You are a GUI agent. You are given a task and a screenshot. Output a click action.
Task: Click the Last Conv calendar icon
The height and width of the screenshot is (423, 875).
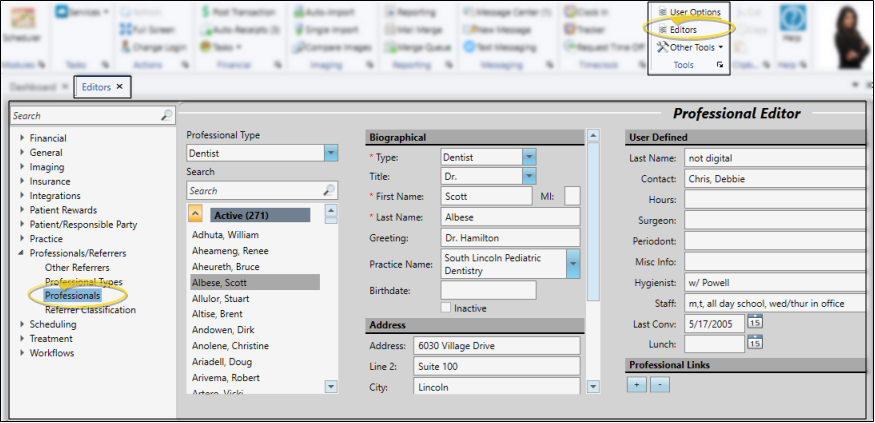[755, 322]
